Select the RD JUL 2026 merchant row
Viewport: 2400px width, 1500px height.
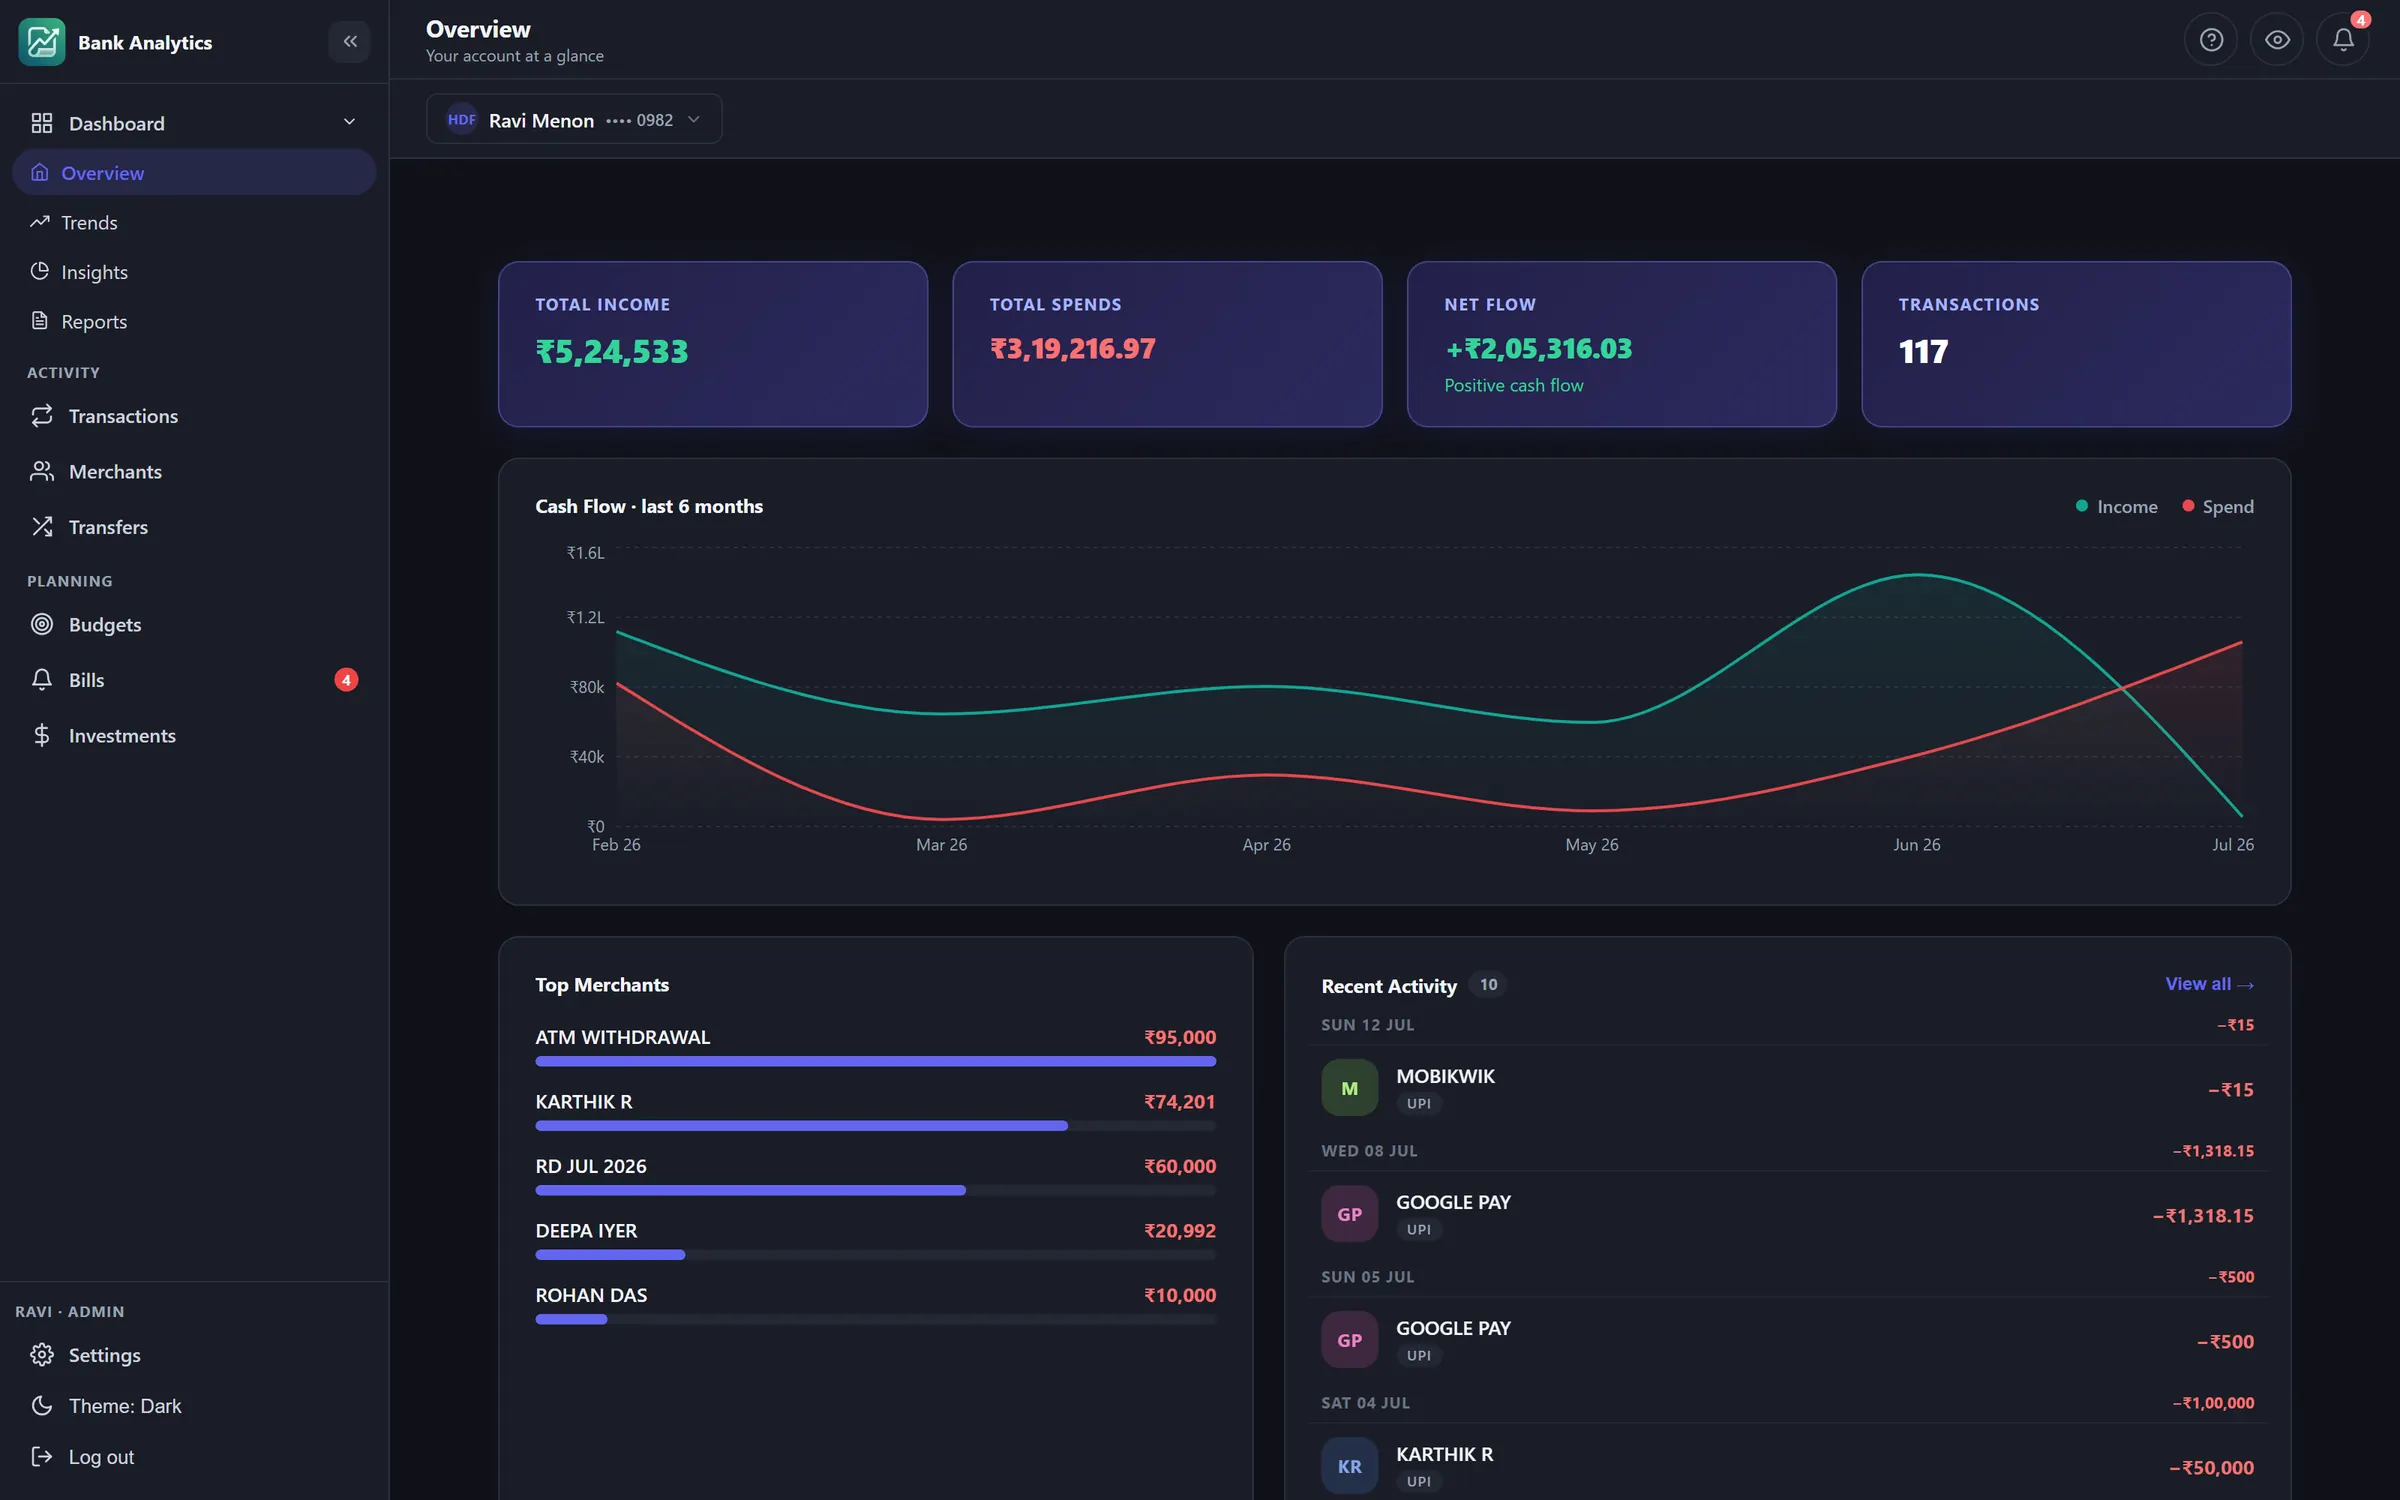pos(875,1175)
